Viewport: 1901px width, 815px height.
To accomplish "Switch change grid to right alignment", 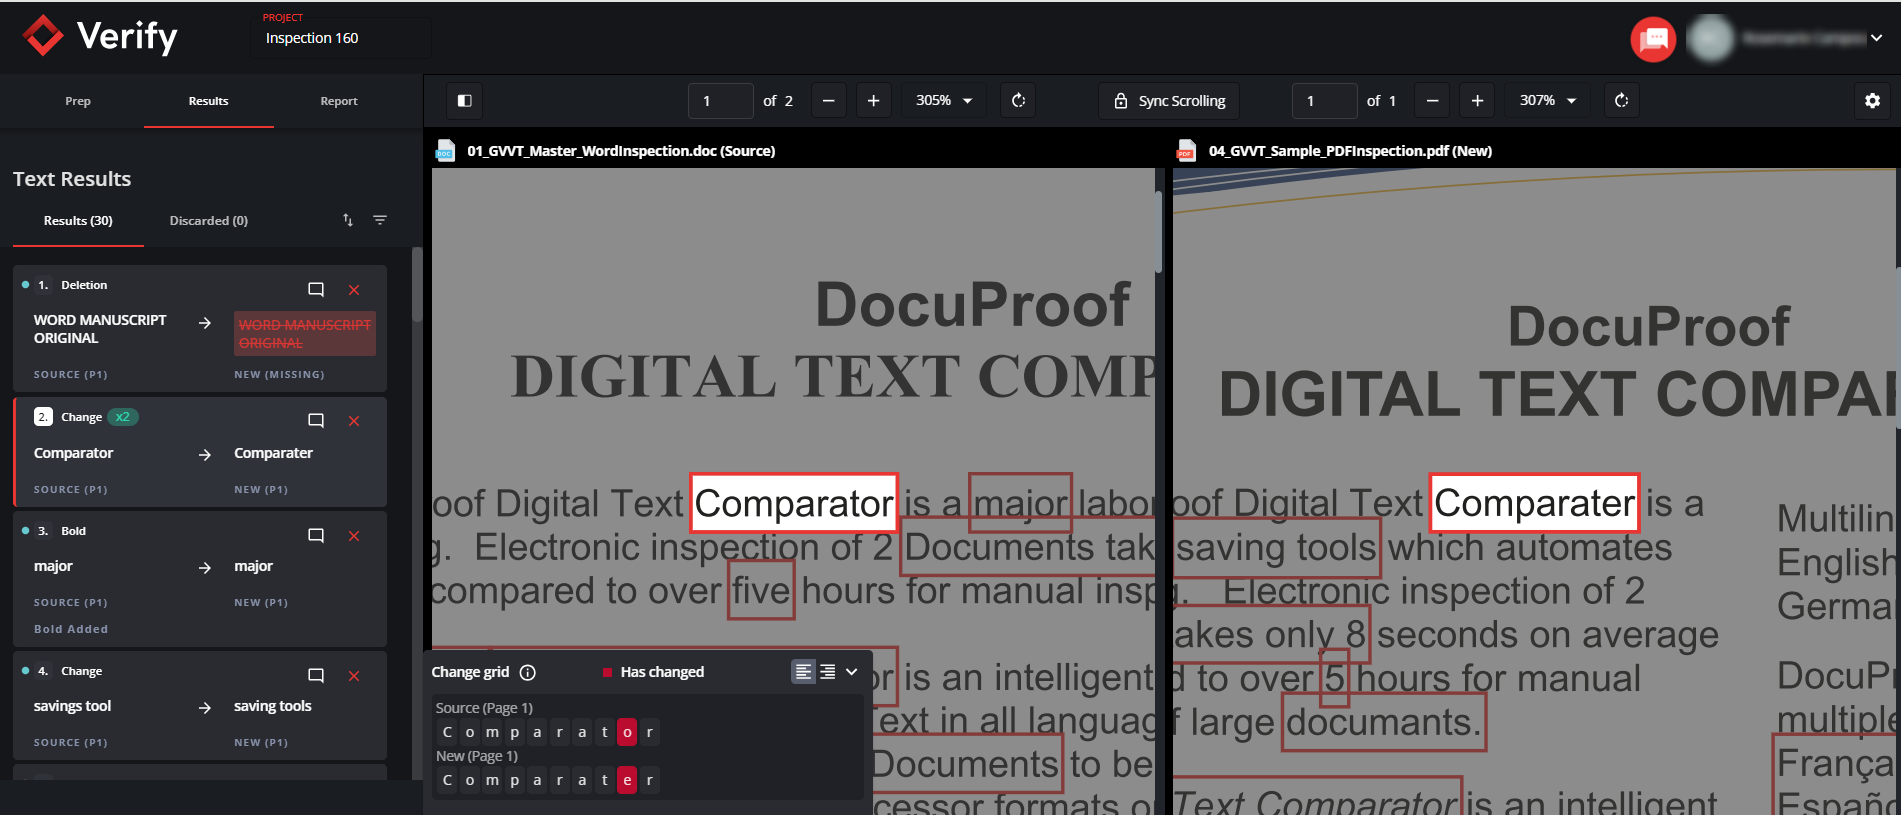I will click(828, 672).
